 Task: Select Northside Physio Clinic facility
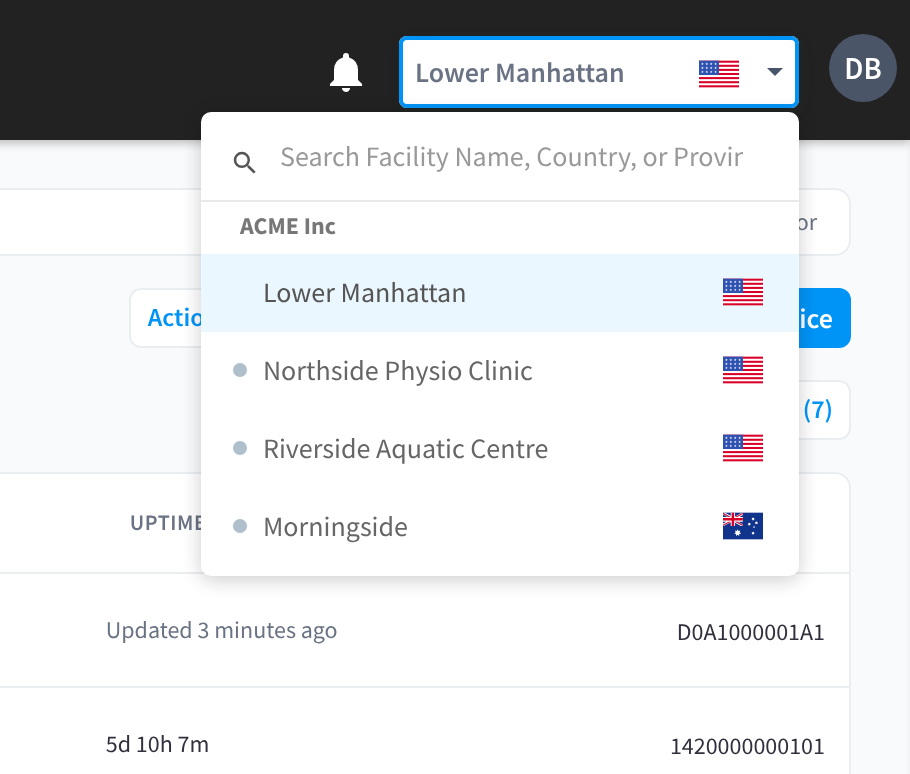(500, 371)
